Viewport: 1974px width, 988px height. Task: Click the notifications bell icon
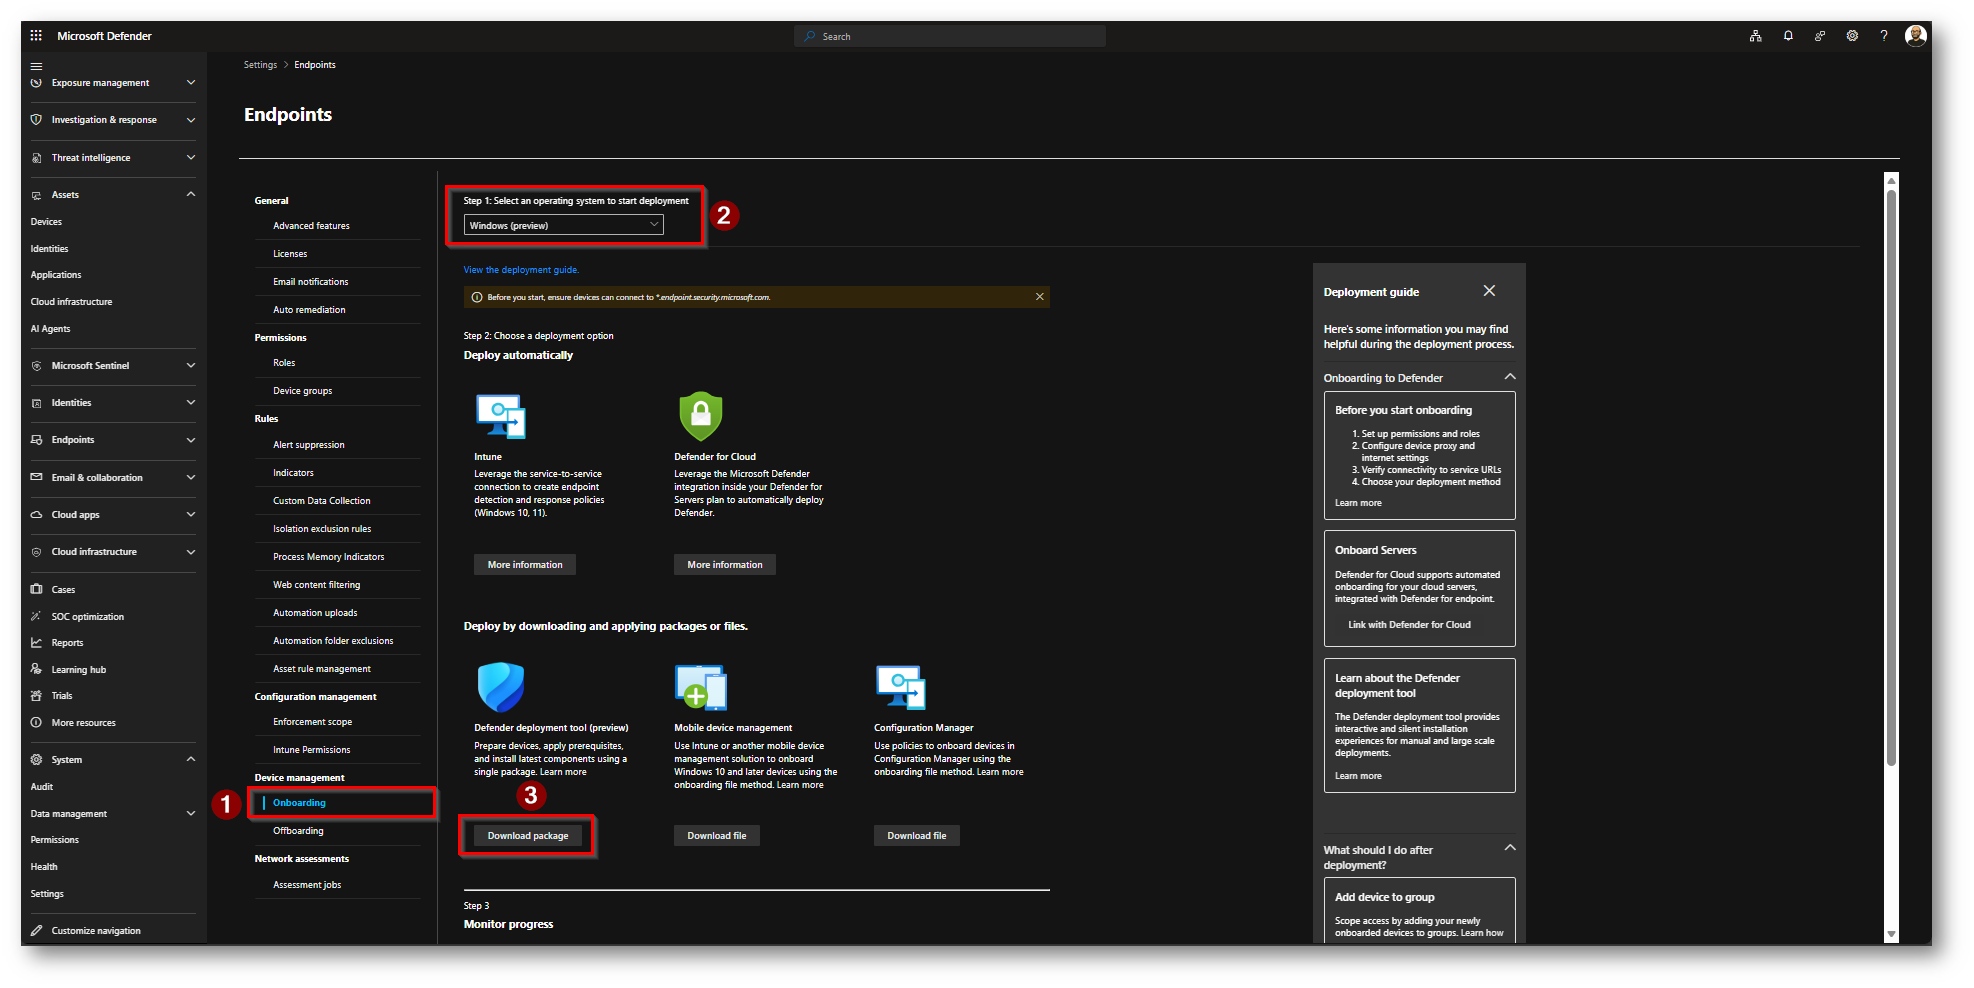[x=1788, y=36]
